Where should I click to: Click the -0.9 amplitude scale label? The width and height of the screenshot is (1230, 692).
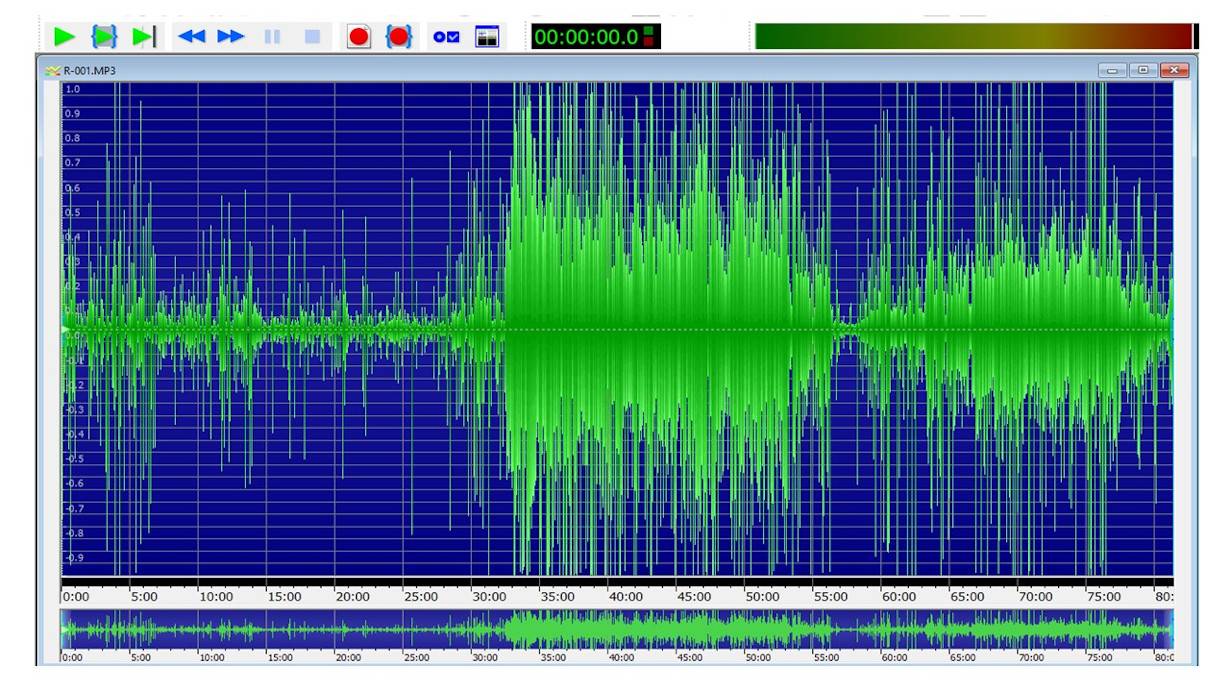(74, 557)
